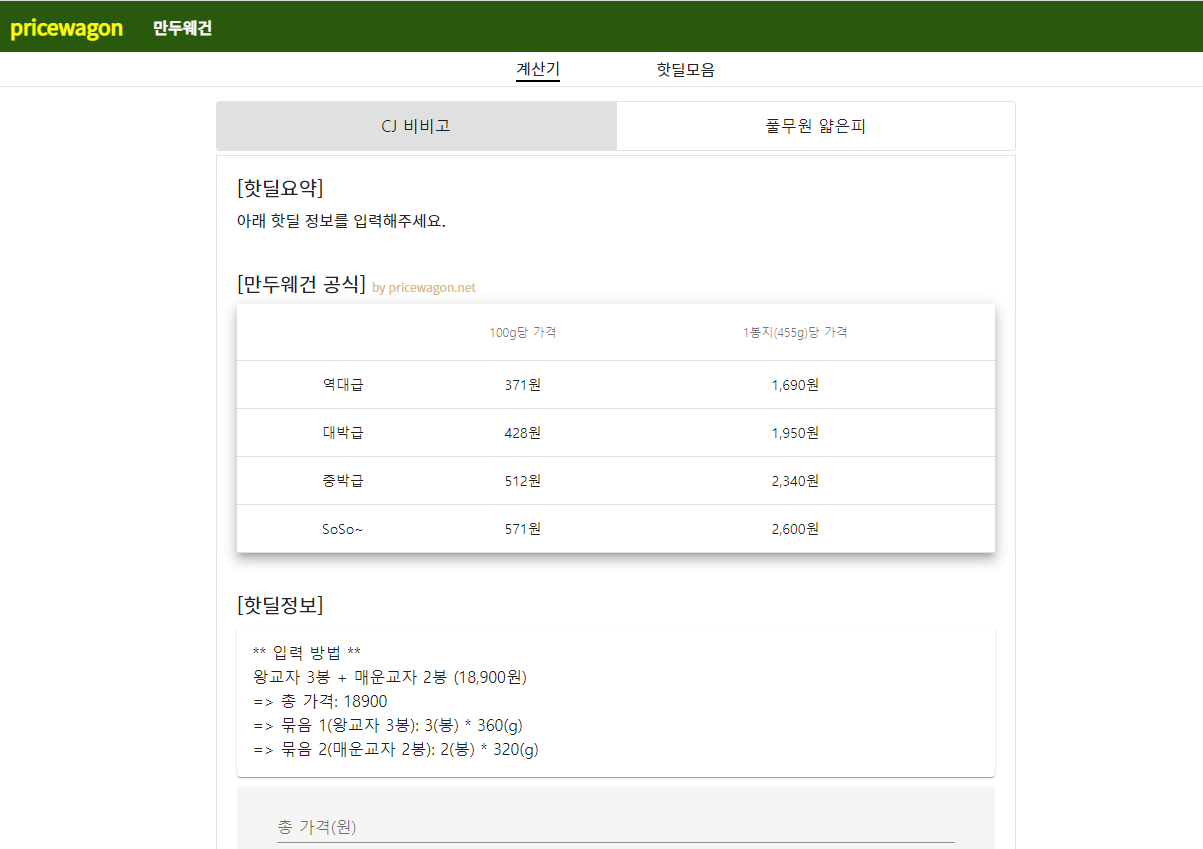Click the 1,690원 price cell
Image resolution: width=1203 pixels, height=849 pixels.
(x=795, y=385)
